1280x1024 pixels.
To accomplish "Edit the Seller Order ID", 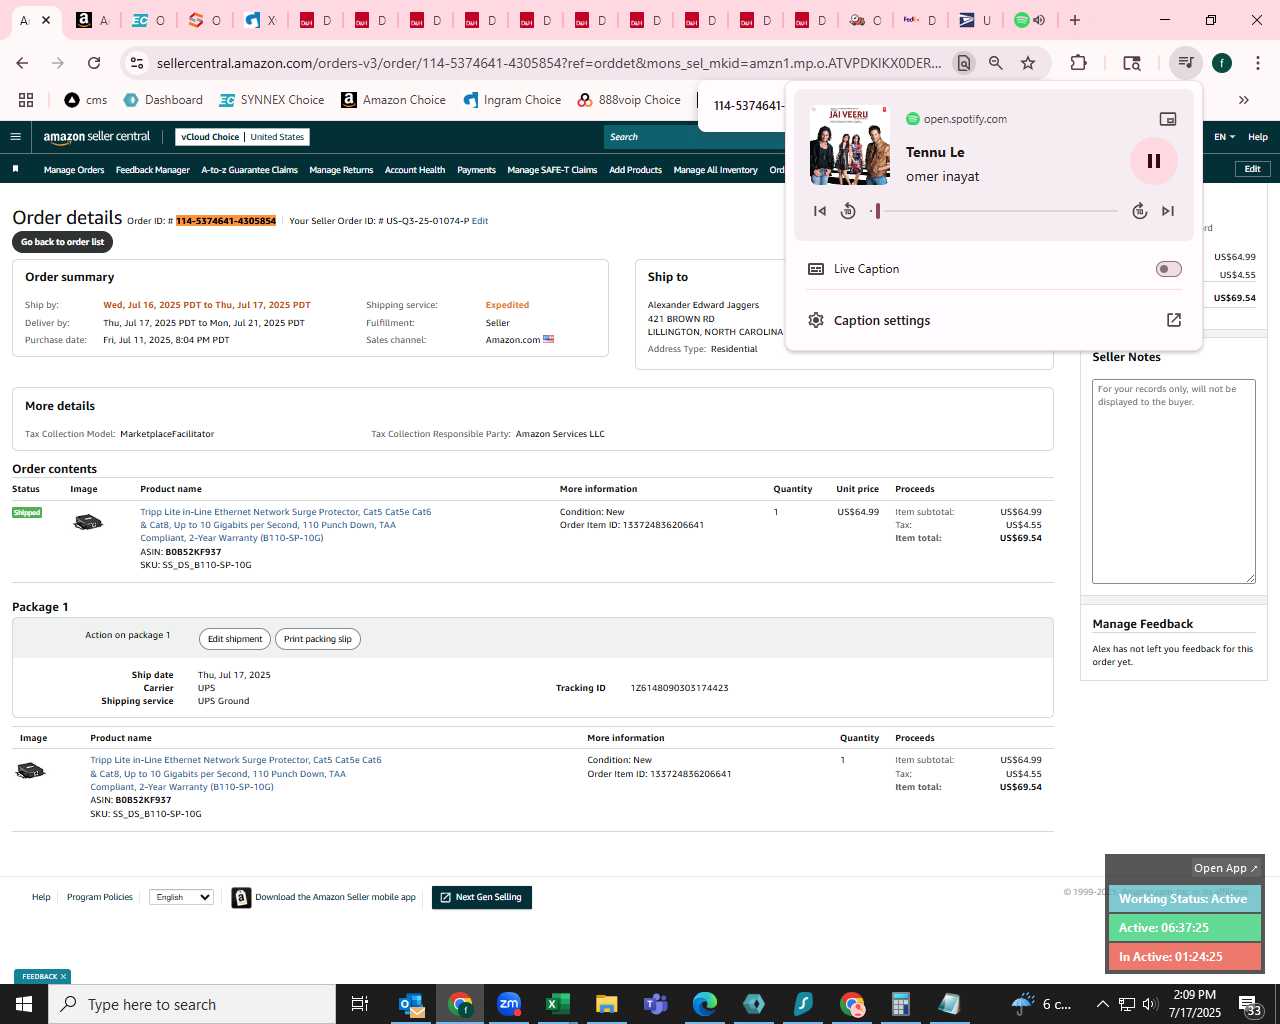I will pyautogui.click(x=480, y=221).
